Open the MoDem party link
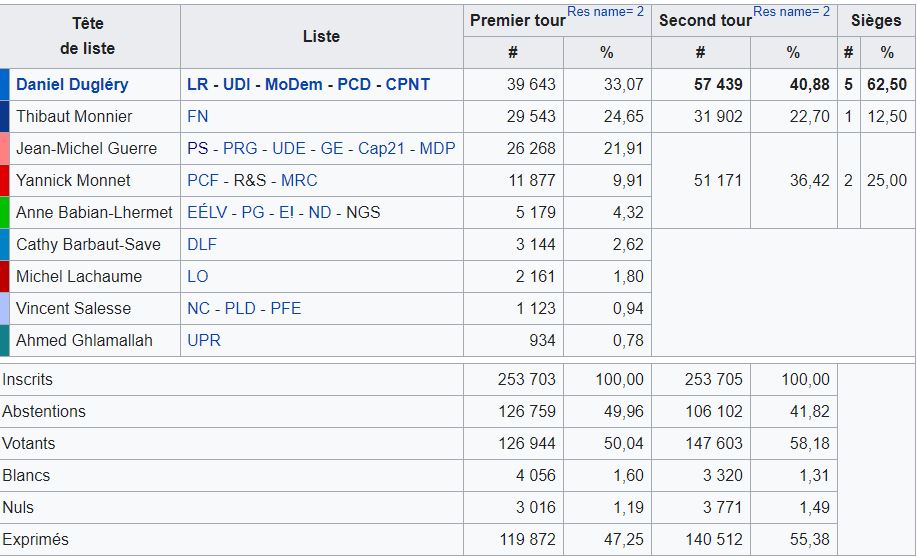 pyautogui.click(x=294, y=85)
